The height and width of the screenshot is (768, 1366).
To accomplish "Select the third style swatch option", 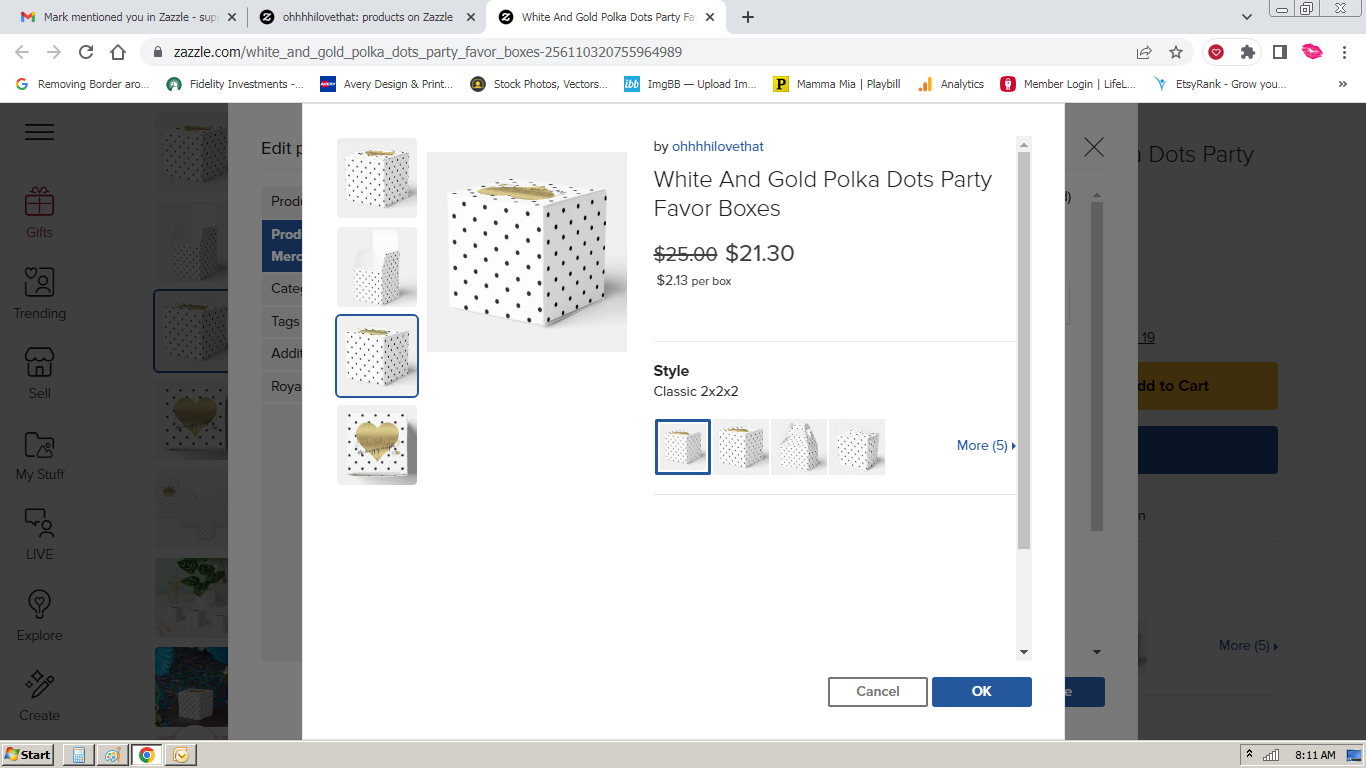I will click(799, 446).
